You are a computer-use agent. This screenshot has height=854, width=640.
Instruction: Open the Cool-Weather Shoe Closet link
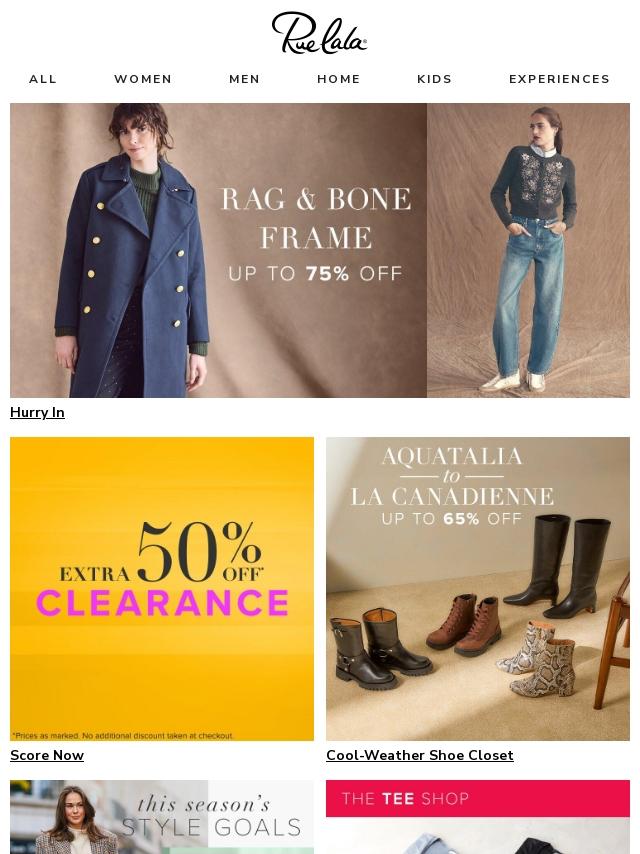tap(420, 755)
